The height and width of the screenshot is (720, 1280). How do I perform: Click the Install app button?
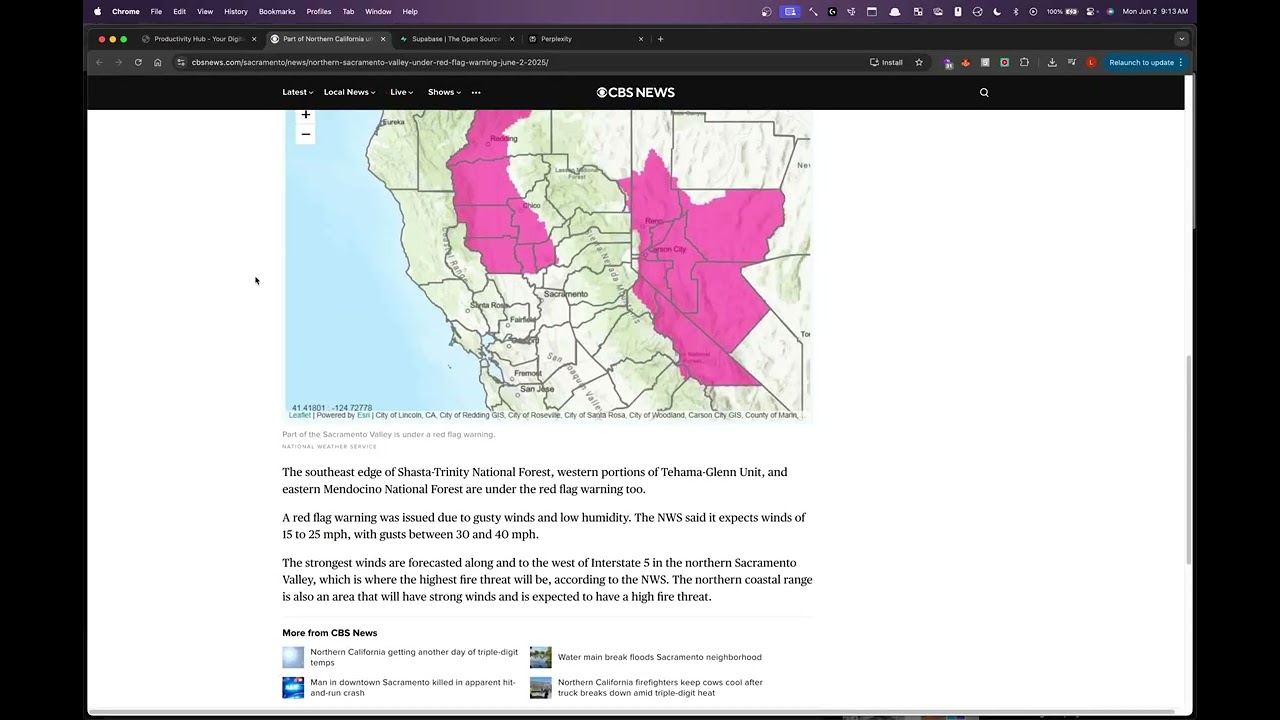[x=887, y=62]
